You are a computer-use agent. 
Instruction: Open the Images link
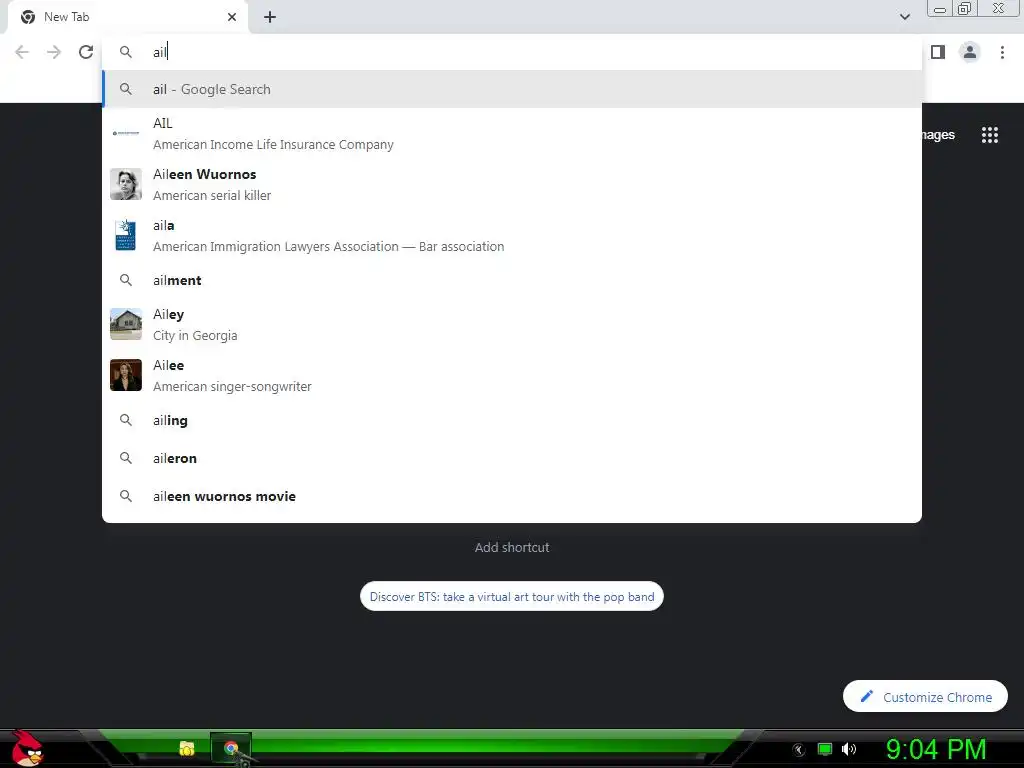938,135
